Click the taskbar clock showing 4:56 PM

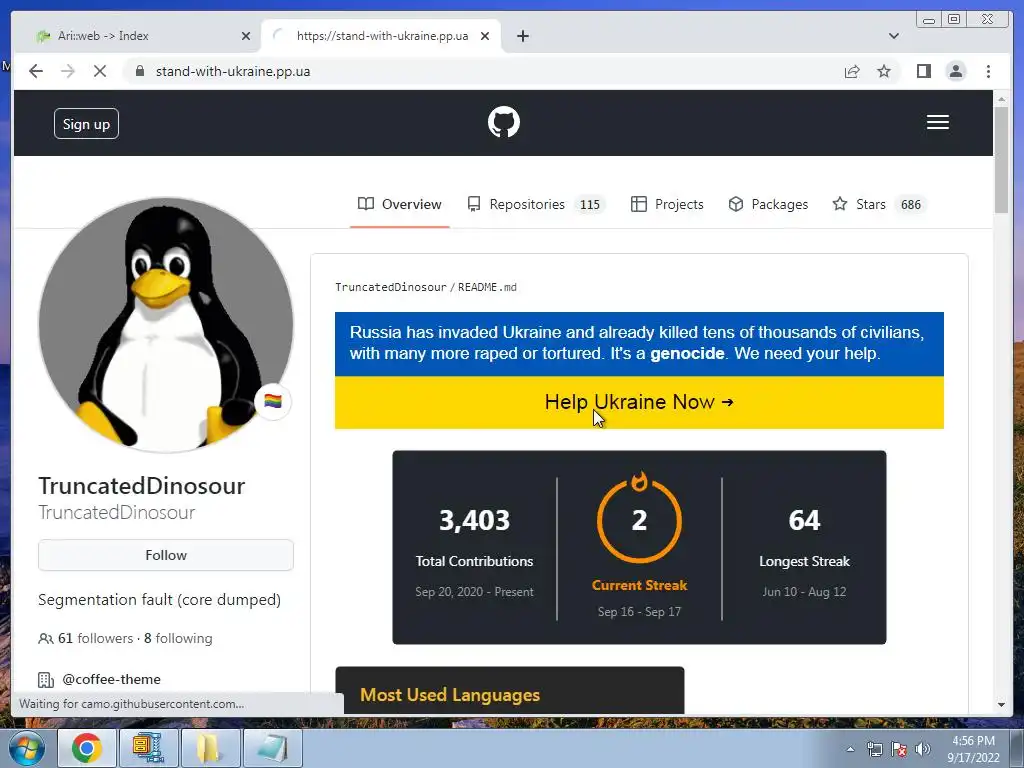(973, 748)
